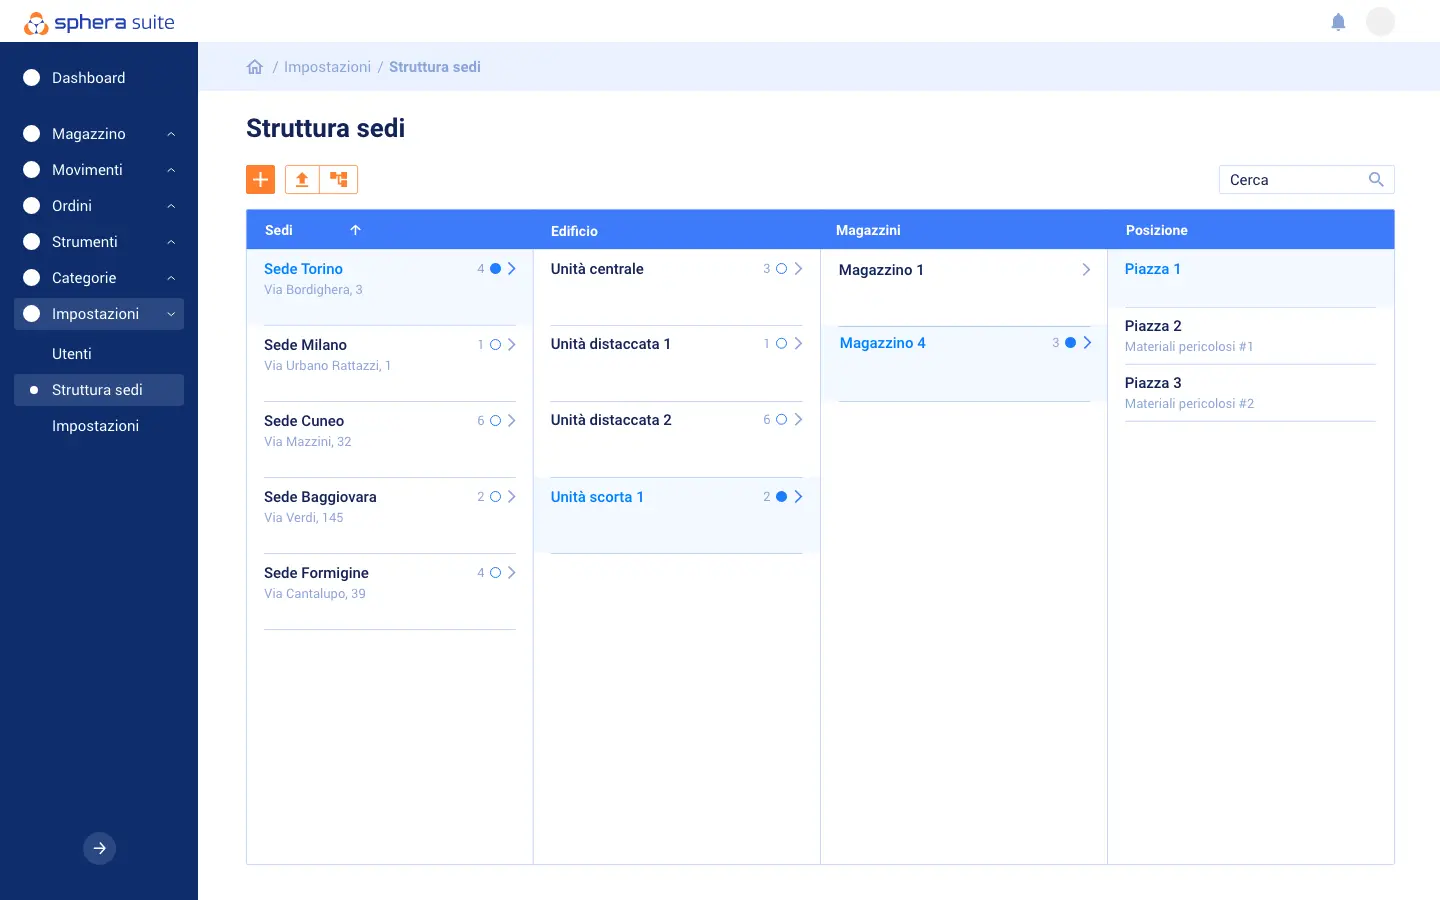
Task: Collapse sidebar with arrow button
Action: pos(99,848)
